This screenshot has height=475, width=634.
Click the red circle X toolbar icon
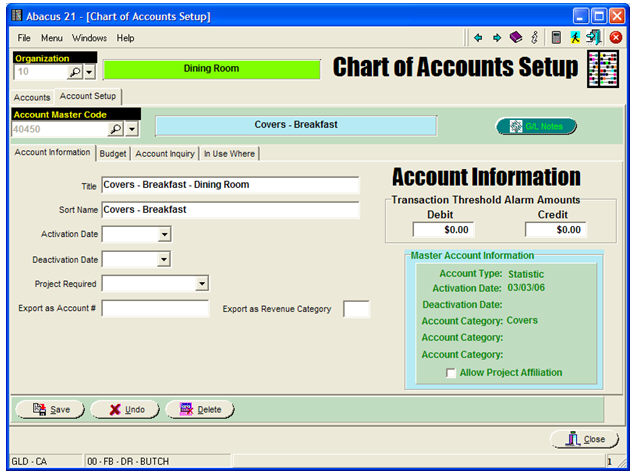click(x=615, y=38)
